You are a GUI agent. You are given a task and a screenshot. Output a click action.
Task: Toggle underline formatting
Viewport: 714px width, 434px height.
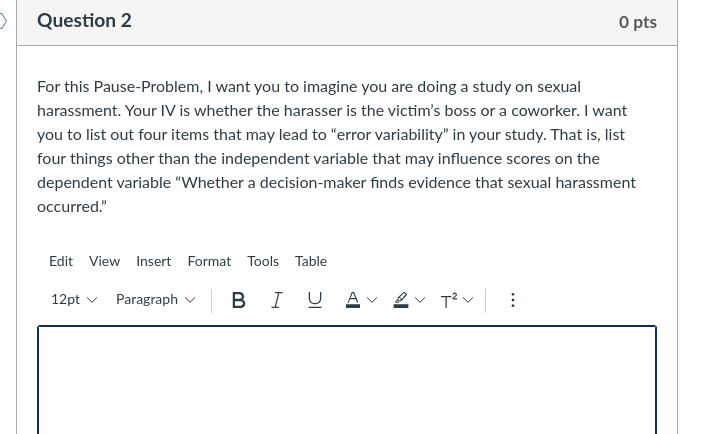[315, 300]
